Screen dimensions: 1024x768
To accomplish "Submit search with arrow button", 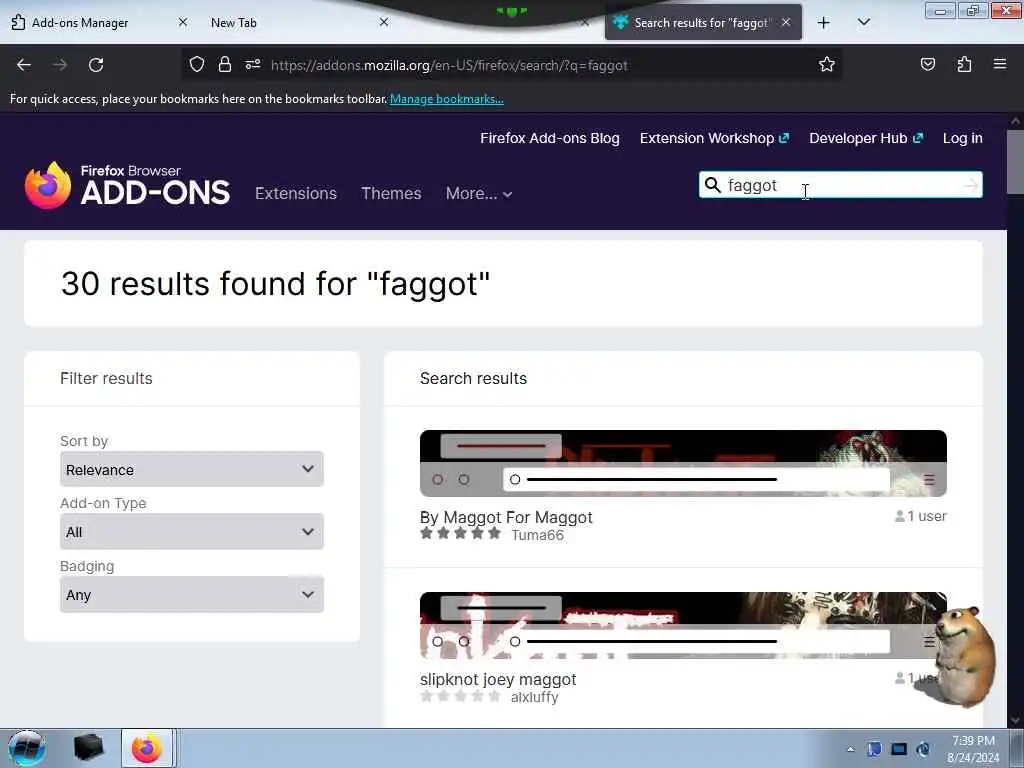I will pos(971,185).
